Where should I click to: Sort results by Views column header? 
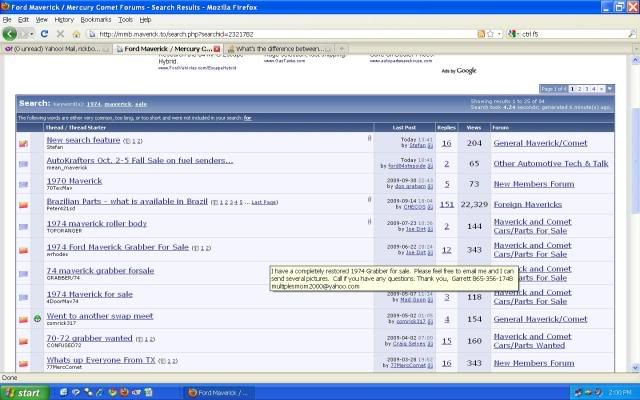(473, 127)
